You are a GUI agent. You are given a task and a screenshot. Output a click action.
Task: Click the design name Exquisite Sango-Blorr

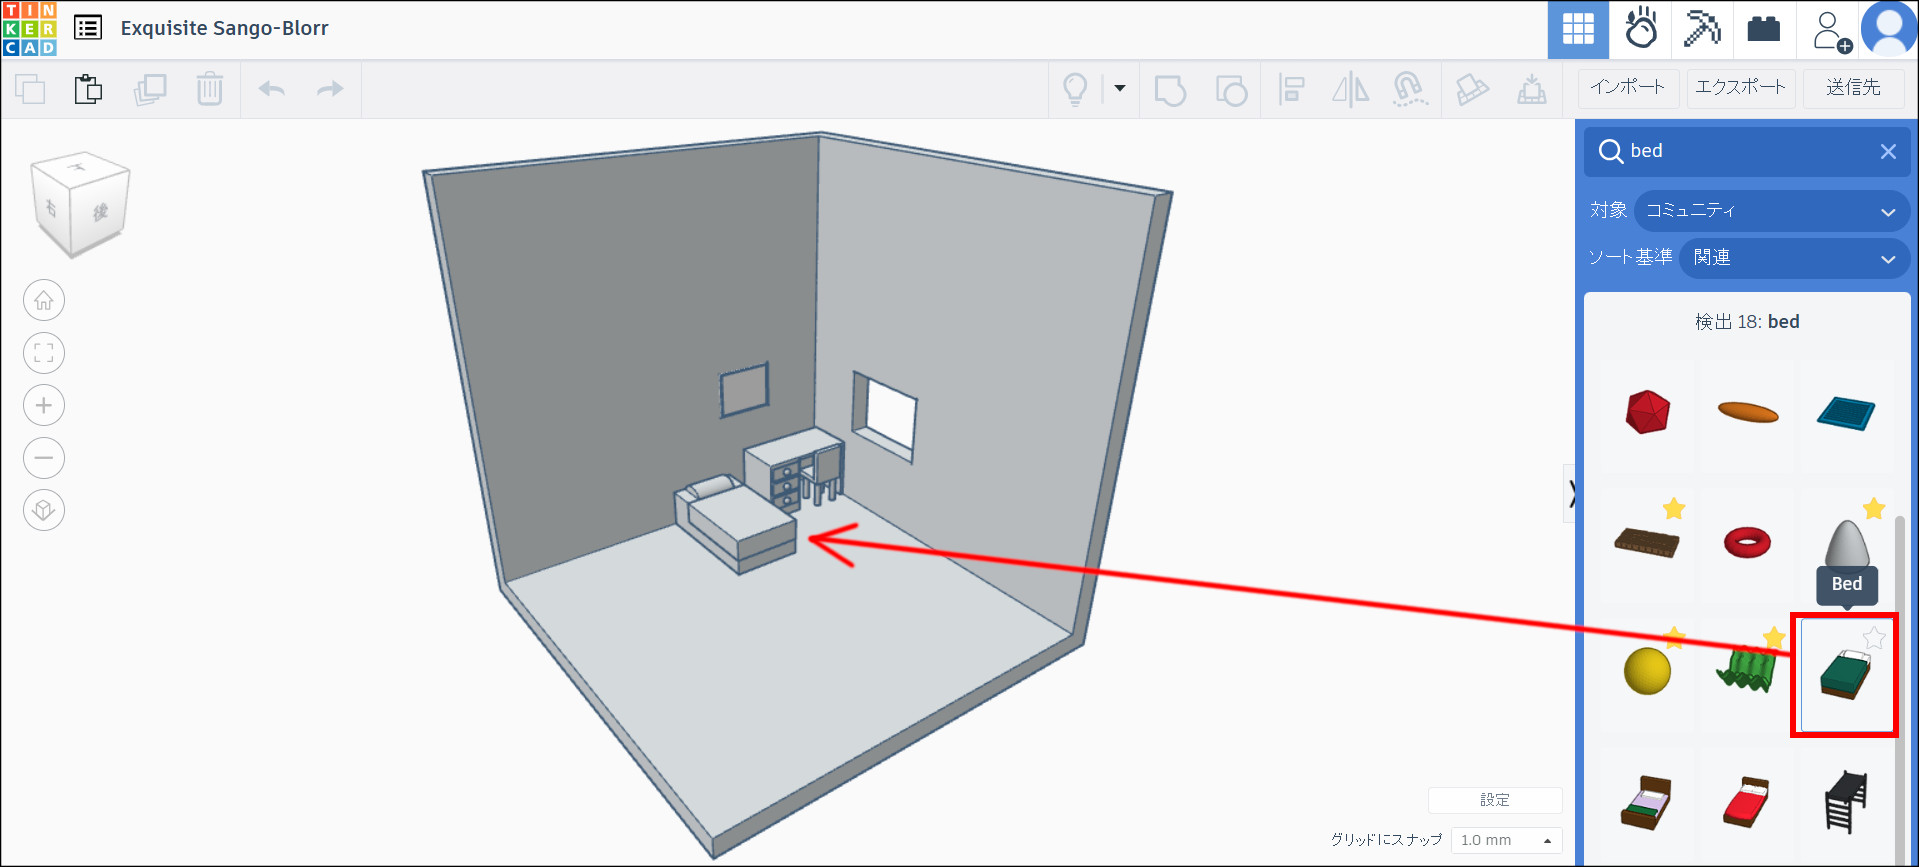click(x=225, y=28)
